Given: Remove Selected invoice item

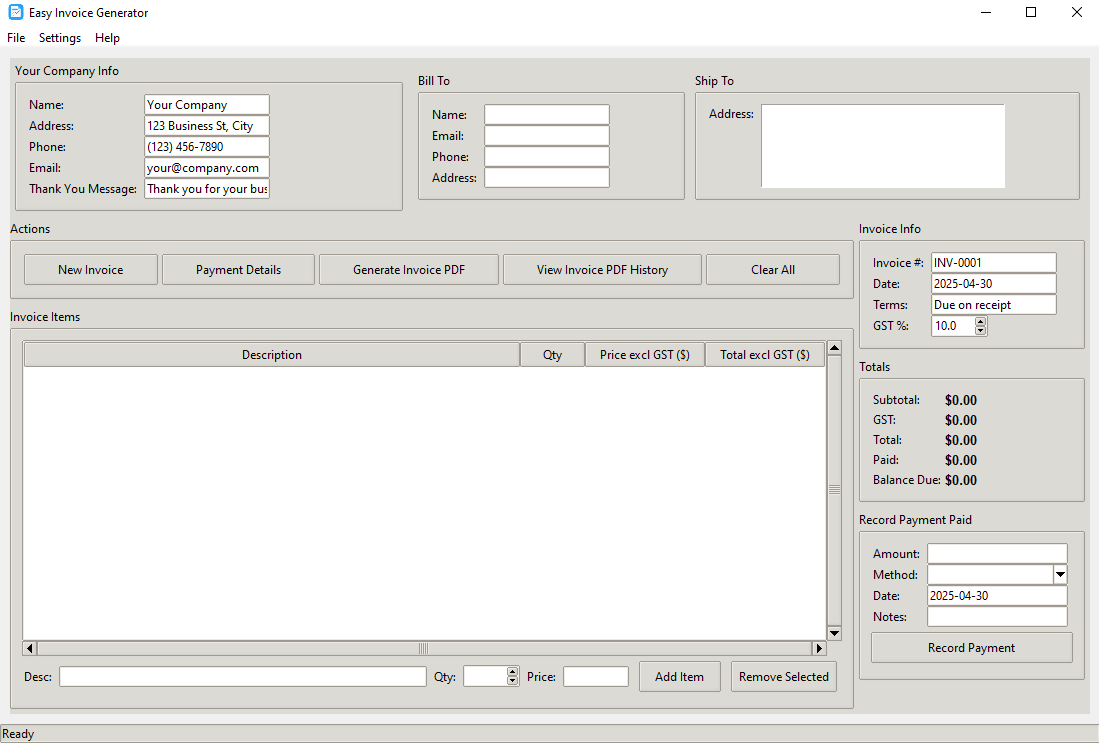Looking at the screenshot, I should point(783,676).
